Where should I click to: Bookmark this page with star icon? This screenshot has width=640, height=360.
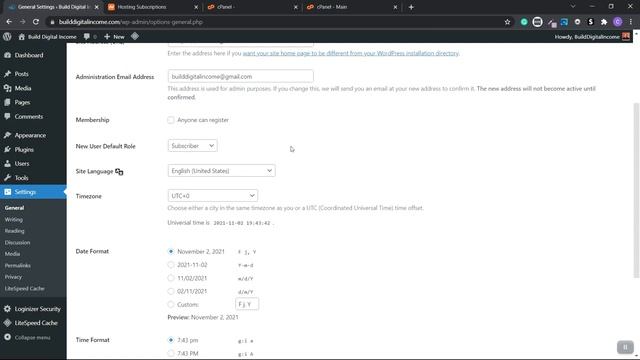(x=507, y=22)
